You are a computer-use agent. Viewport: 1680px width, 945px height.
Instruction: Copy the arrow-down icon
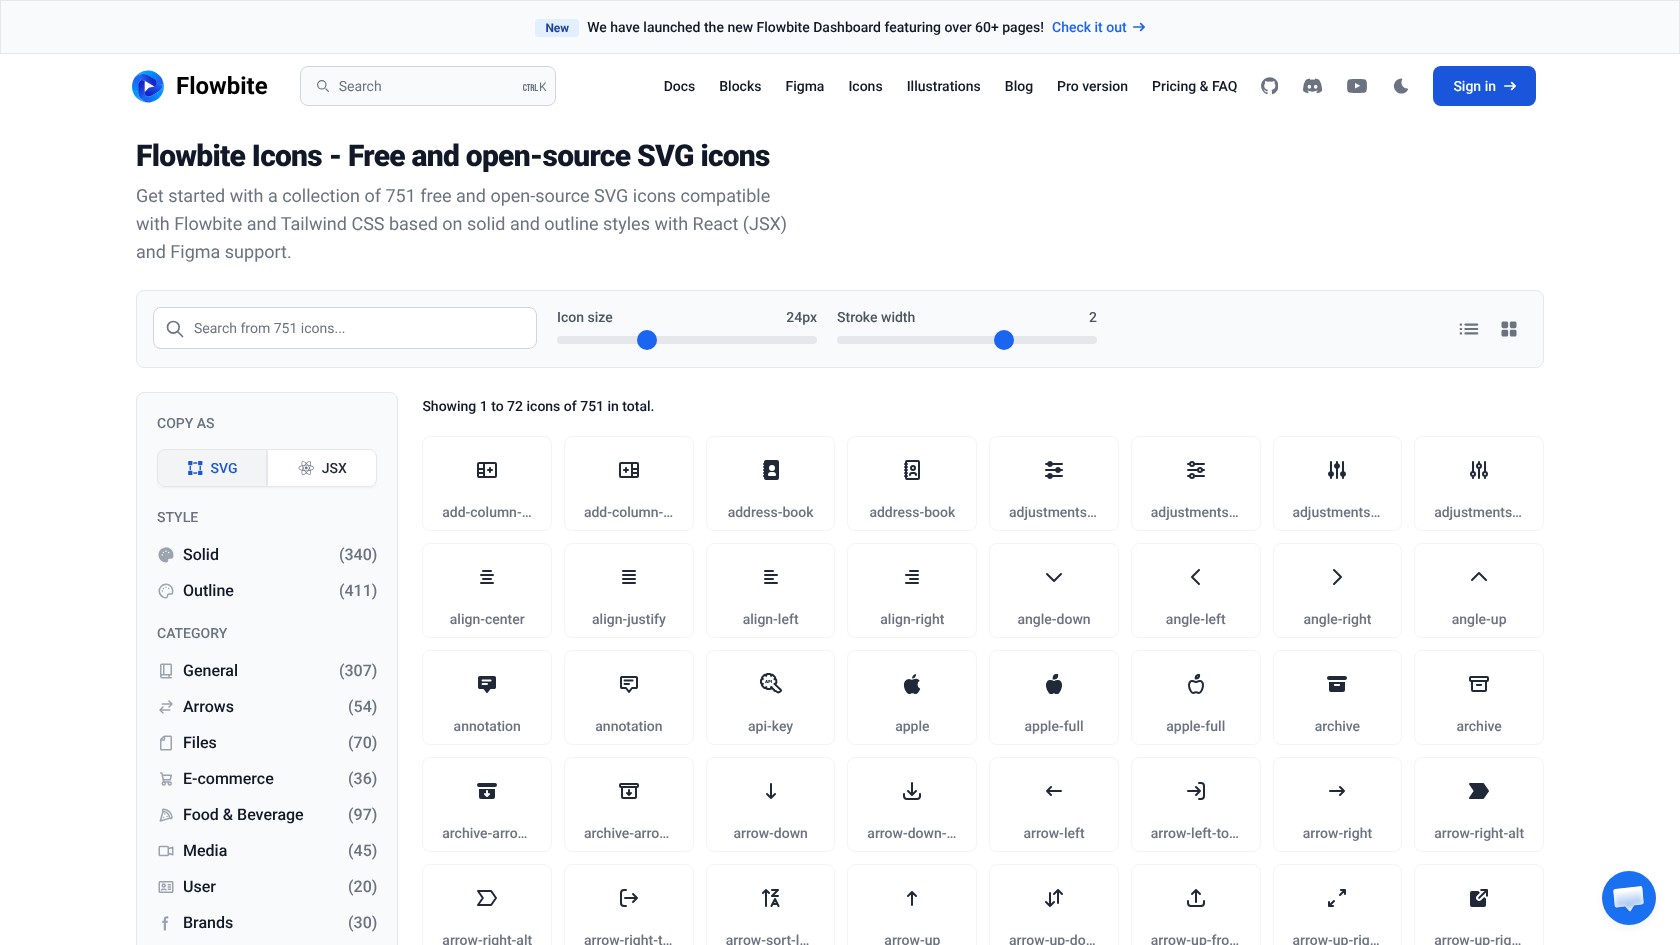[x=770, y=804]
